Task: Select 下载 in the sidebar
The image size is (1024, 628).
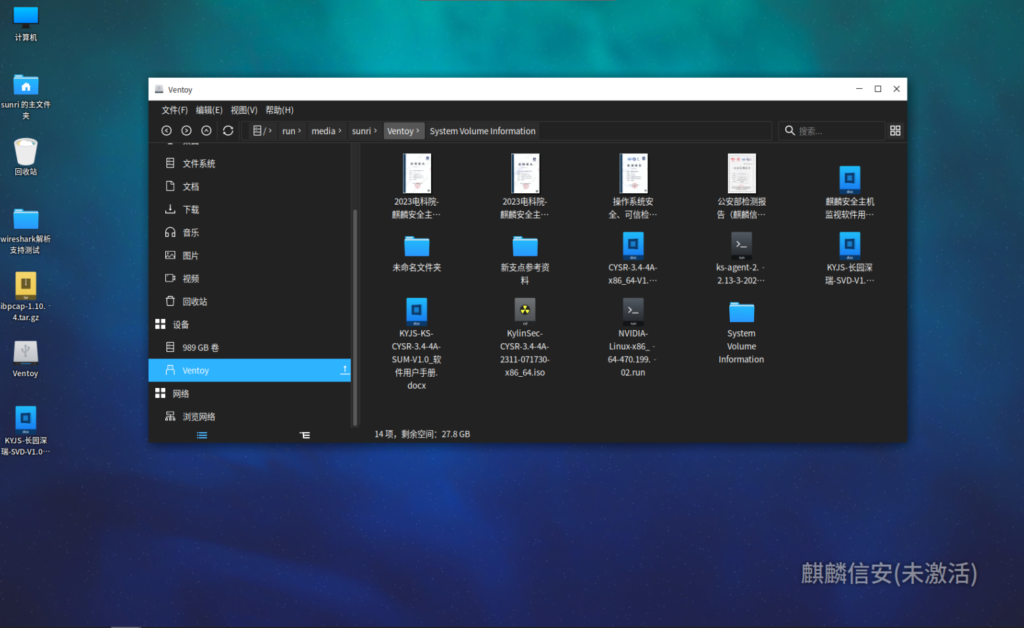Action: click(190, 209)
